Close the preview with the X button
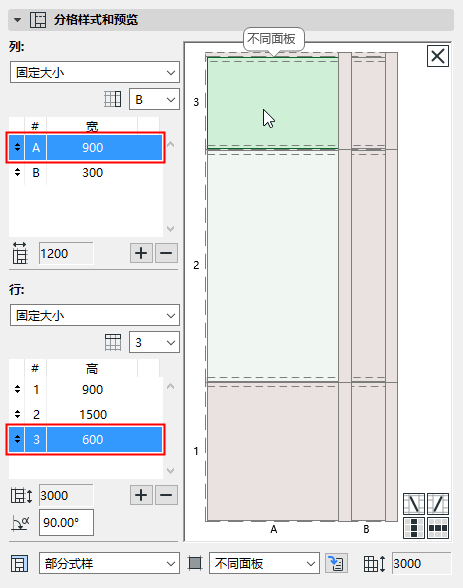This screenshot has width=463, height=588. click(438, 56)
